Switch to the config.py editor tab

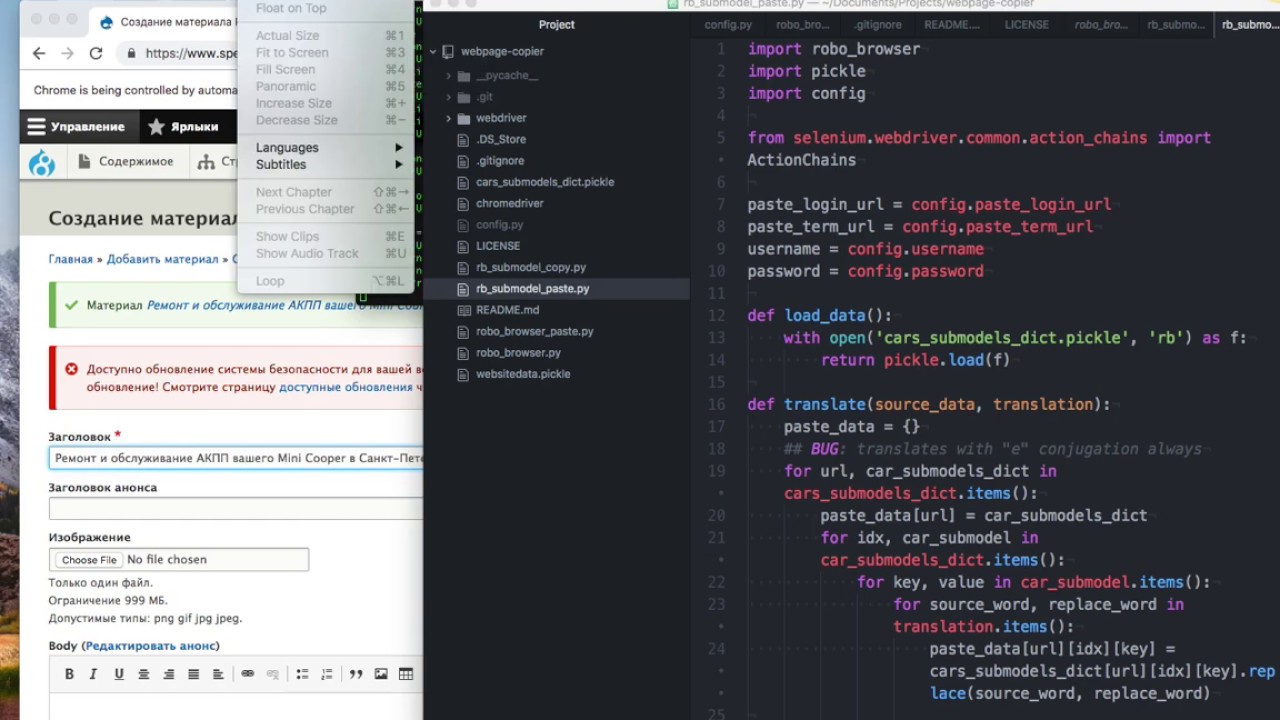pos(728,24)
